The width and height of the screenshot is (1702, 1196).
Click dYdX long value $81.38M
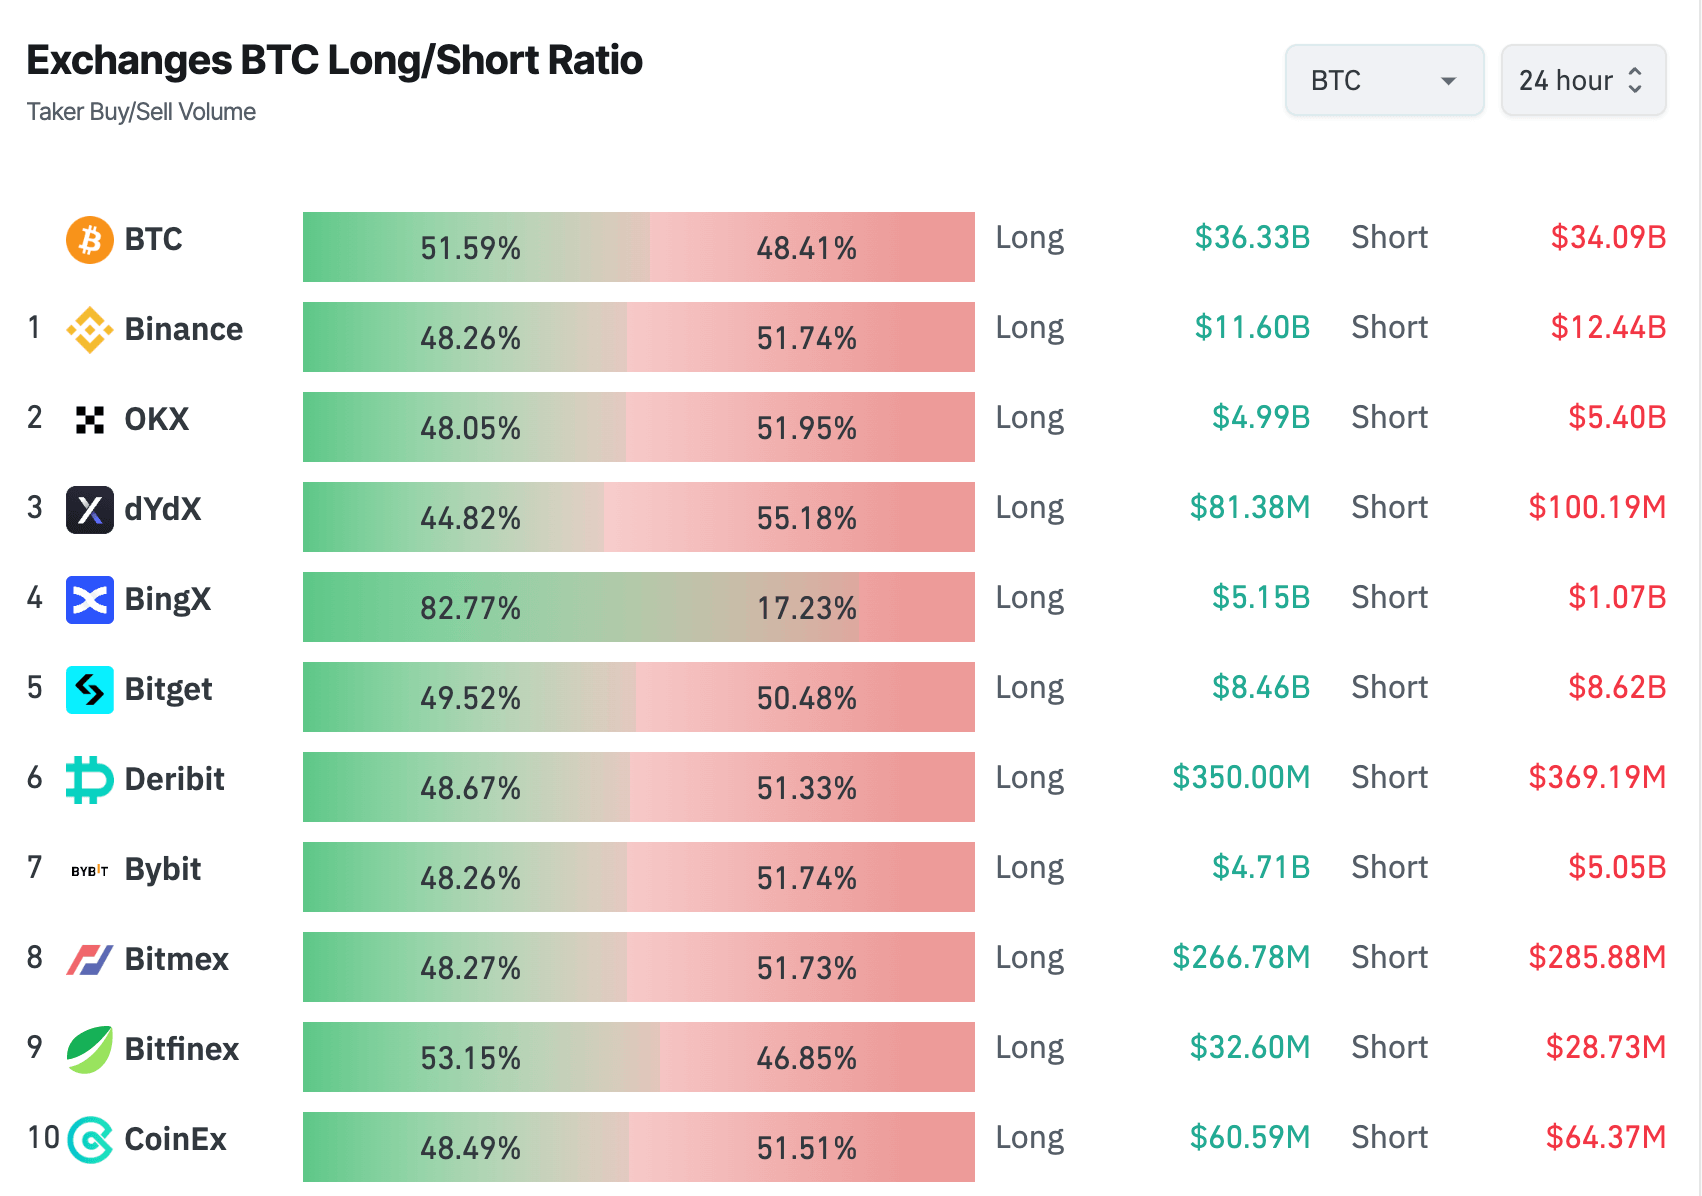[1250, 507]
